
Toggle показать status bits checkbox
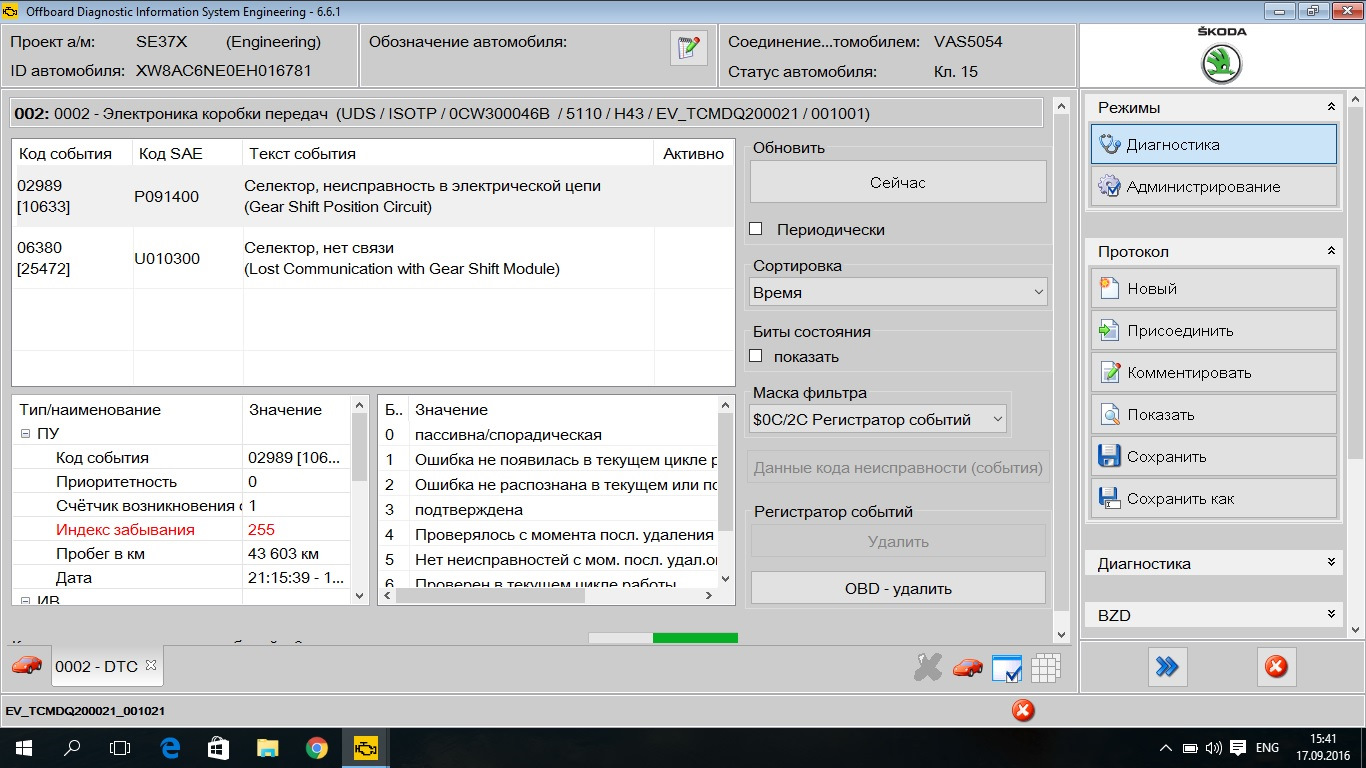click(x=756, y=356)
